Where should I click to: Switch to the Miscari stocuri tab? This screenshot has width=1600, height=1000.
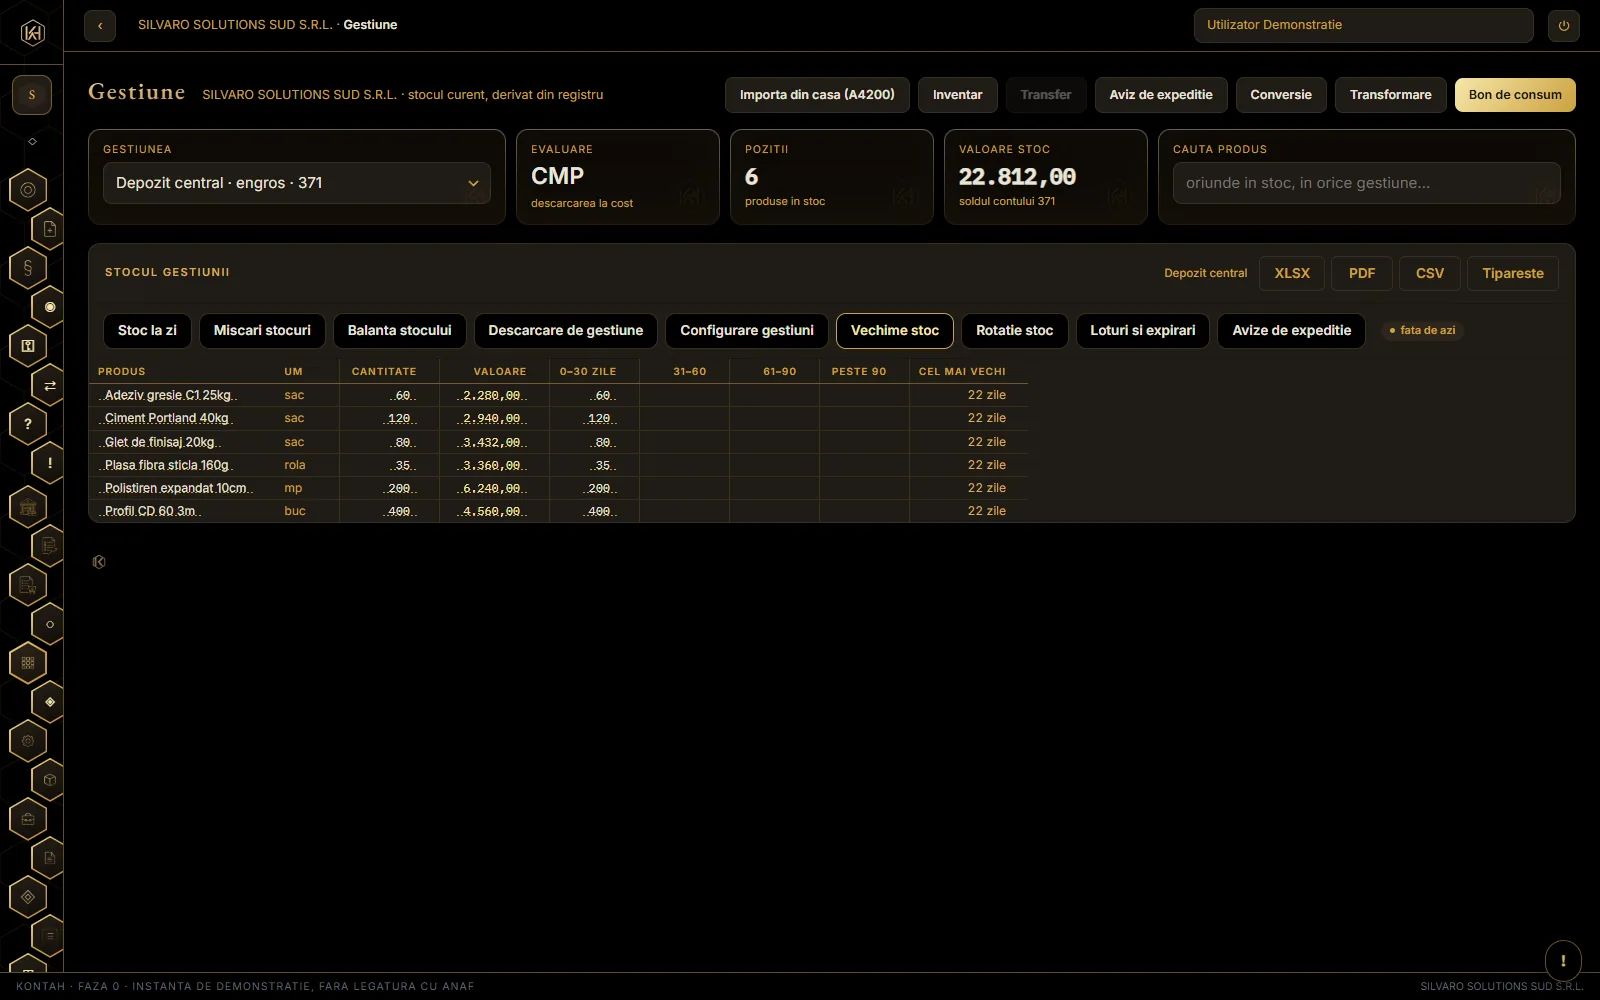[262, 331]
